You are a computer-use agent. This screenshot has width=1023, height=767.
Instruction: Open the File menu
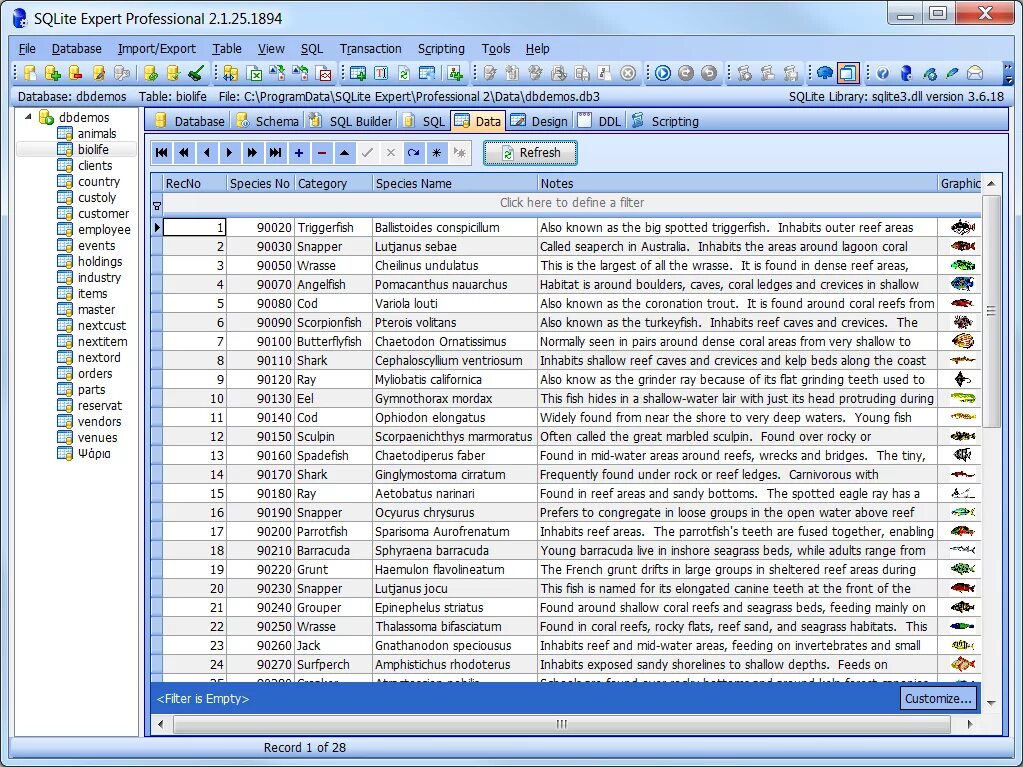[x=27, y=49]
